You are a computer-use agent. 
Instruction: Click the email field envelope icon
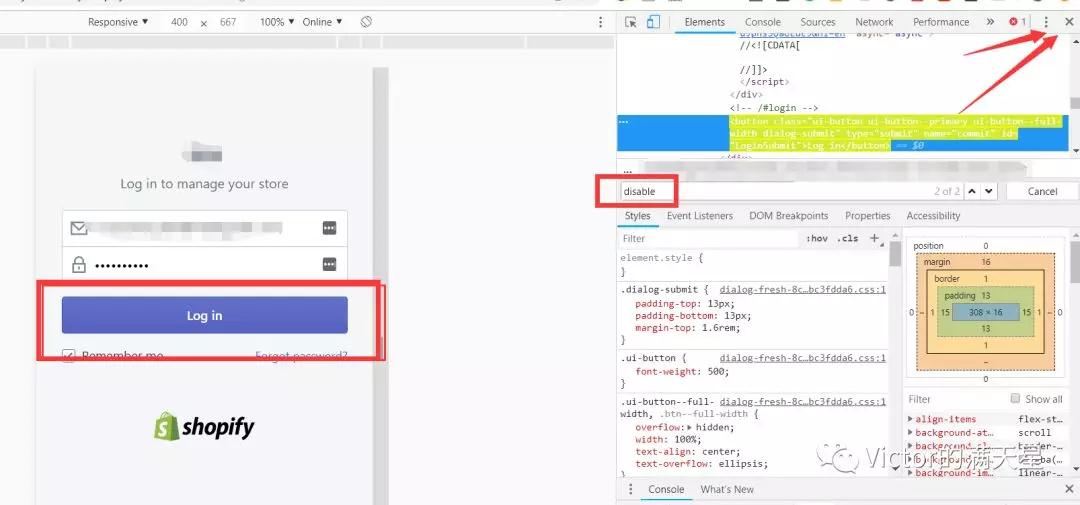(x=79, y=228)
